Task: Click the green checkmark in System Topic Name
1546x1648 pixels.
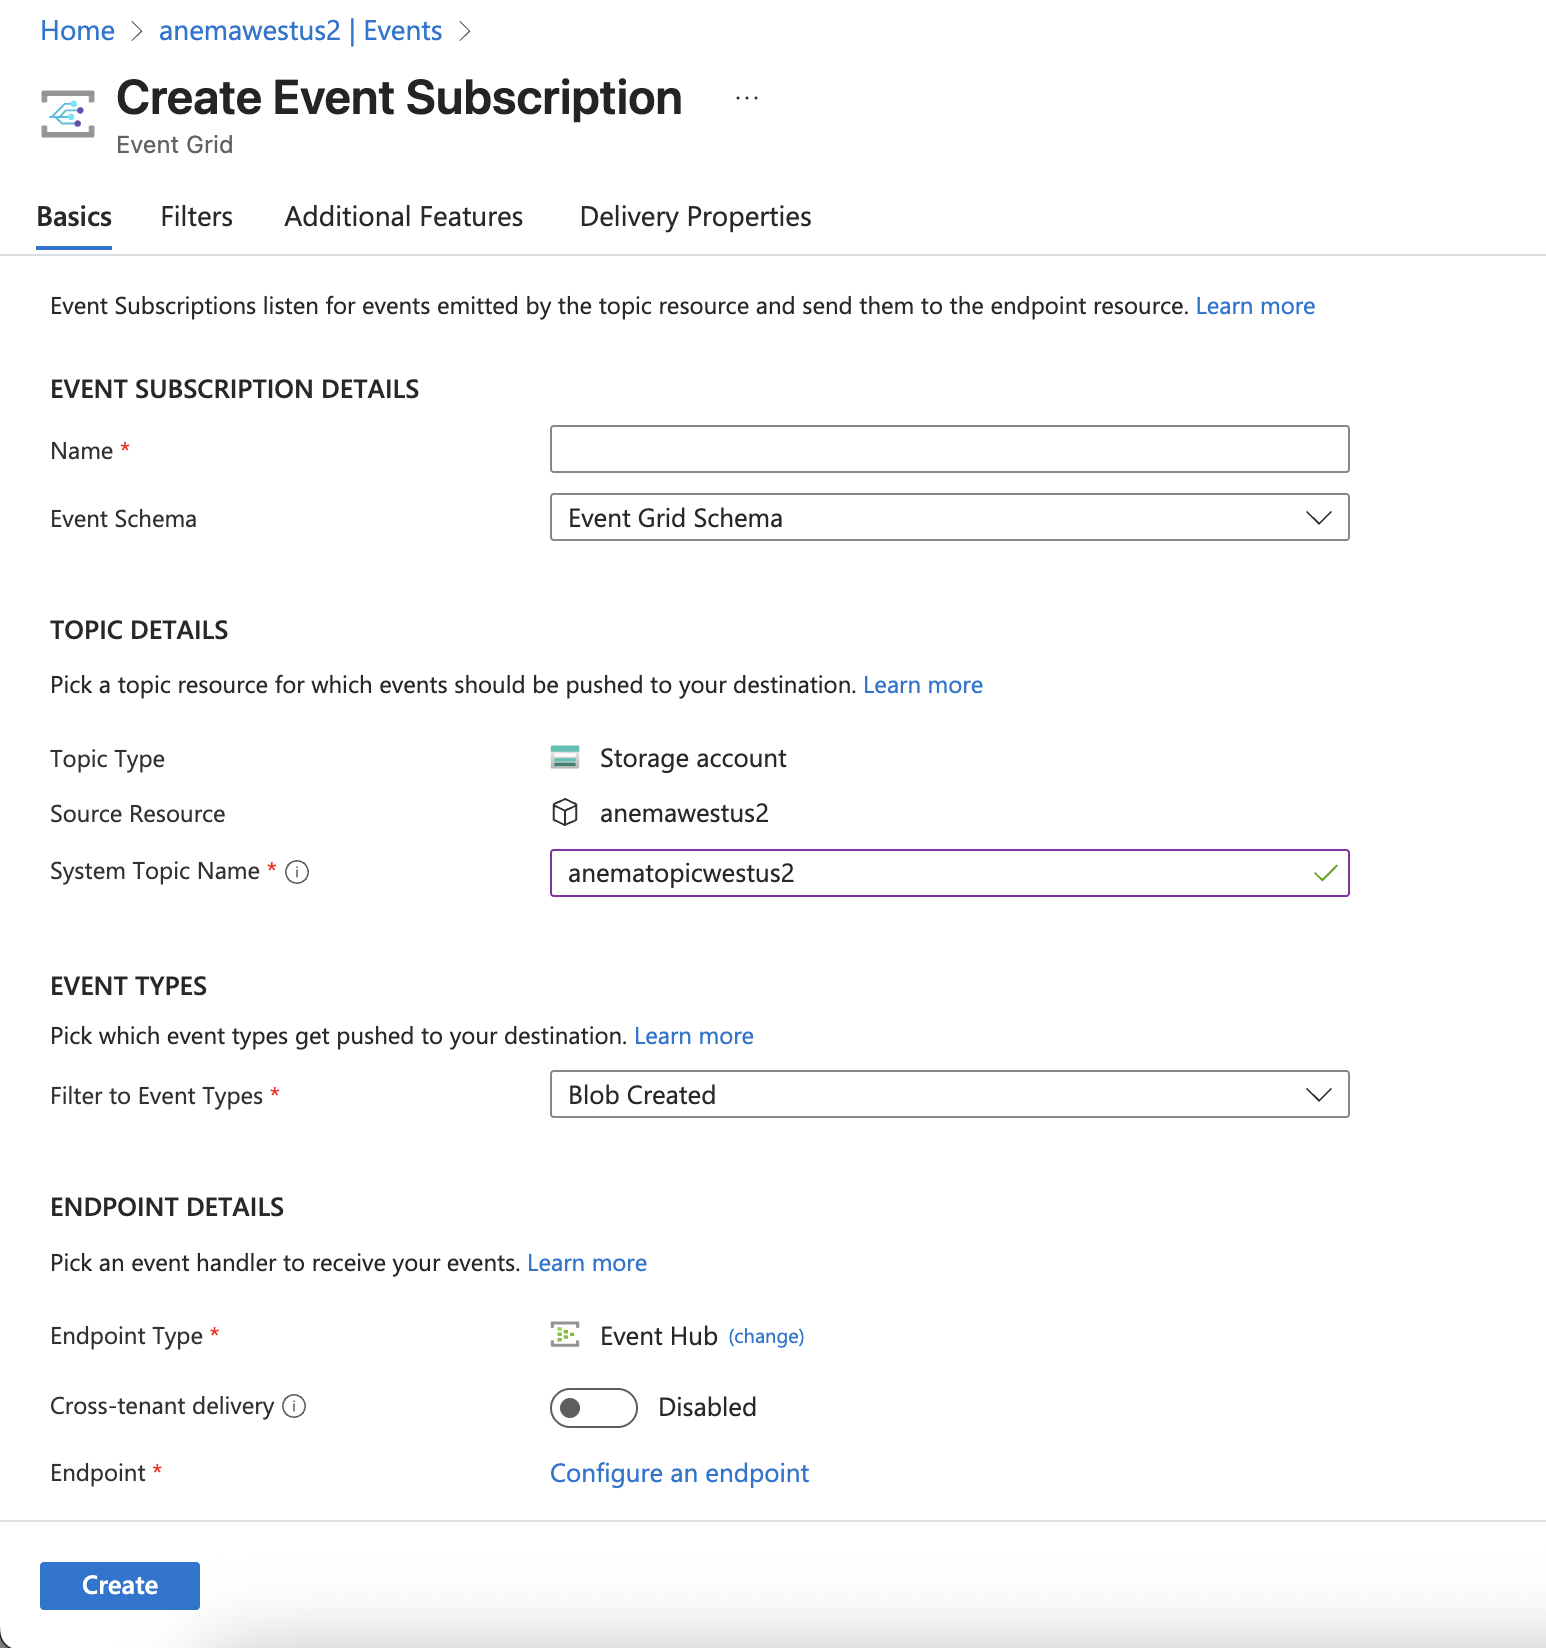Action: click(1325, 873)
